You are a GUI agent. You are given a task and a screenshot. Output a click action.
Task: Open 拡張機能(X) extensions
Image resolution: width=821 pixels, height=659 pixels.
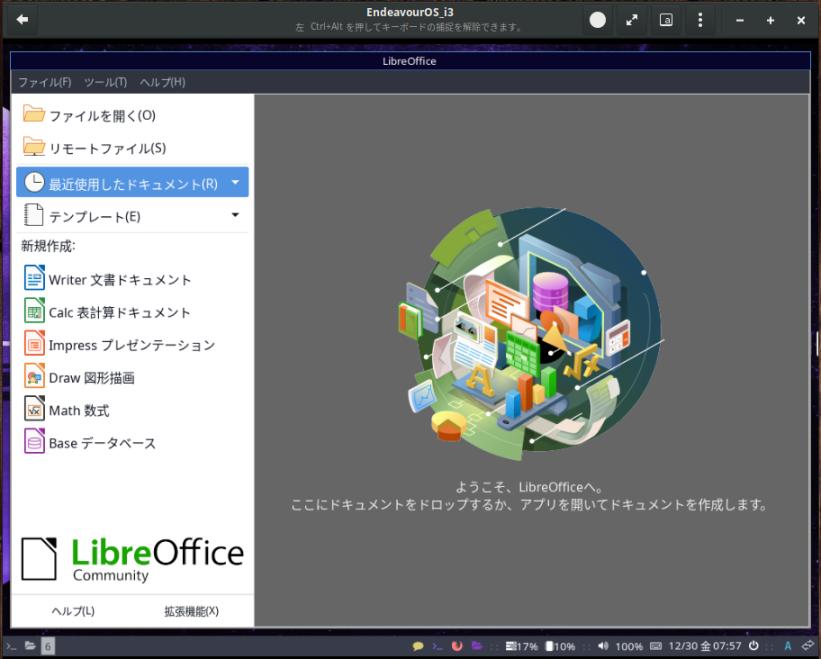(x=191, y=611)
